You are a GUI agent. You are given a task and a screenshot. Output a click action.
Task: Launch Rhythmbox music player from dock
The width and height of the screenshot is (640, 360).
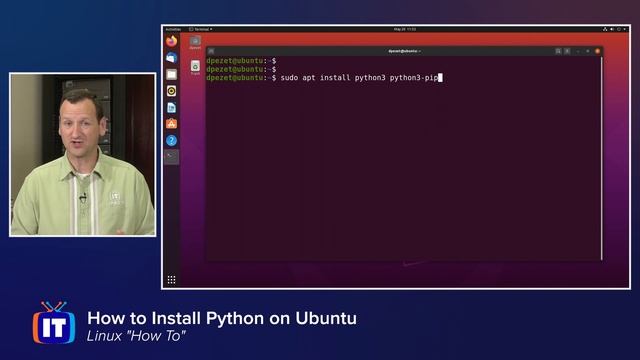tap(171, 91)
